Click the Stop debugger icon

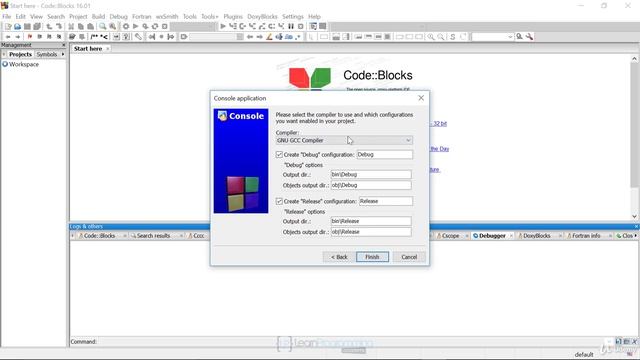[301, 27]
